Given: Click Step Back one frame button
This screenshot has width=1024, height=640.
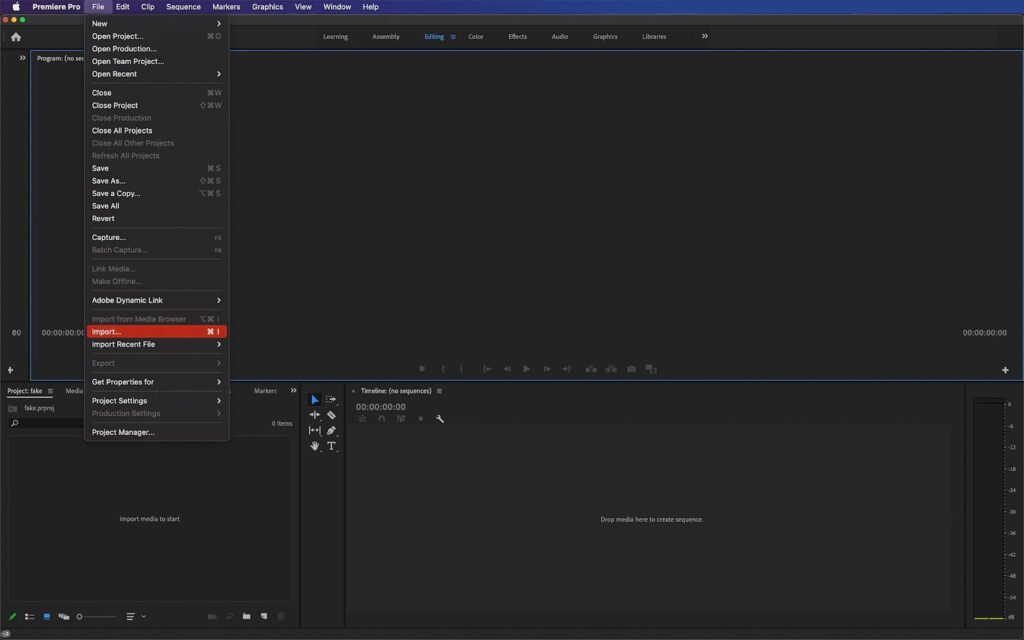Looking at the screenshot, I should point(507,369).
